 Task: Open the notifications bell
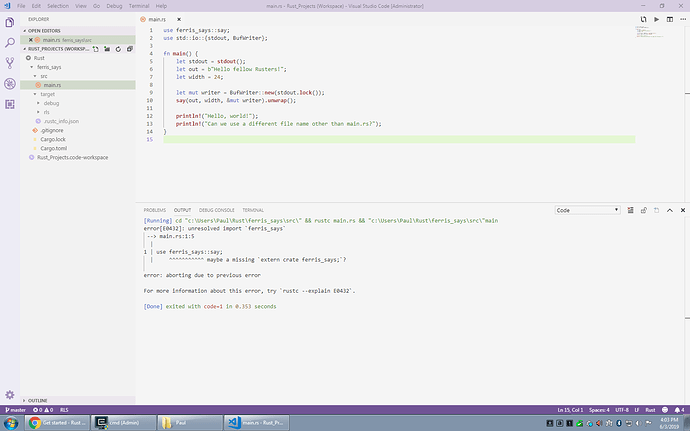(x=679, y=410)
